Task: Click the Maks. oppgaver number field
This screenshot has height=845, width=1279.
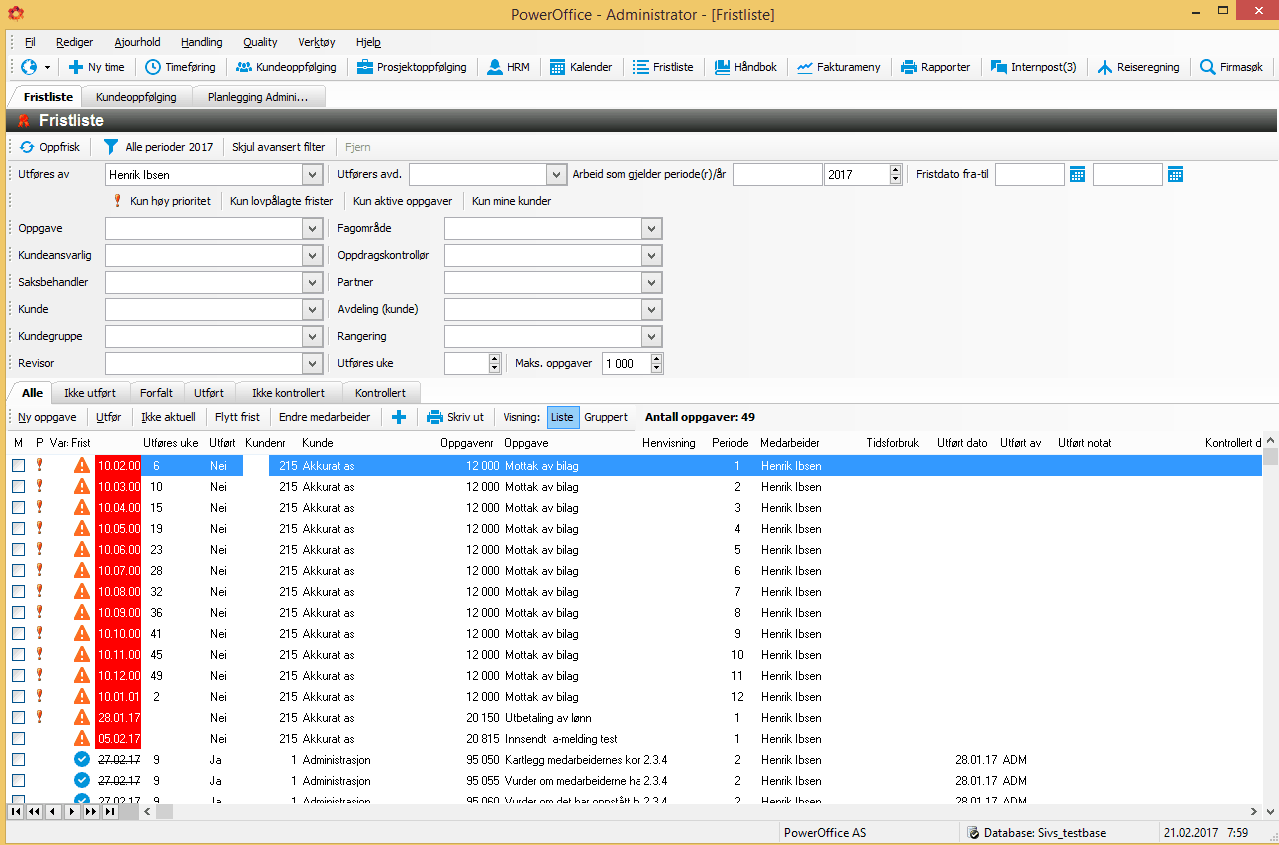Action: click(x=626, y=364)
